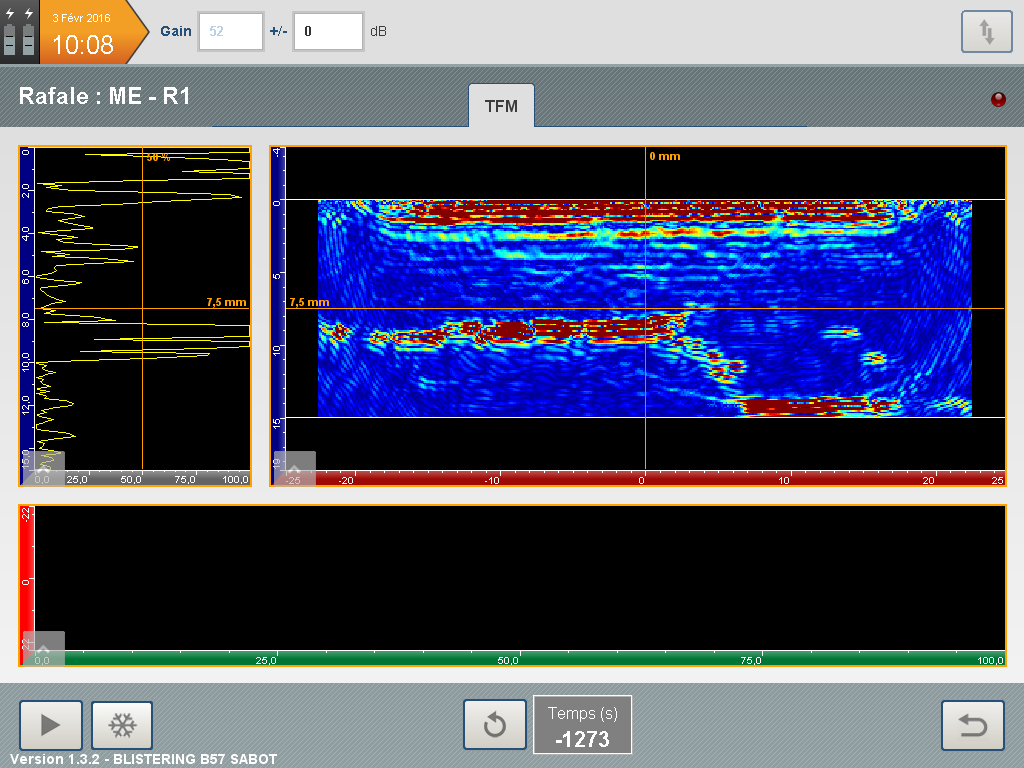Click the red status LED indicator
This screenshot has height=768, width=1024.
point(998,99)
